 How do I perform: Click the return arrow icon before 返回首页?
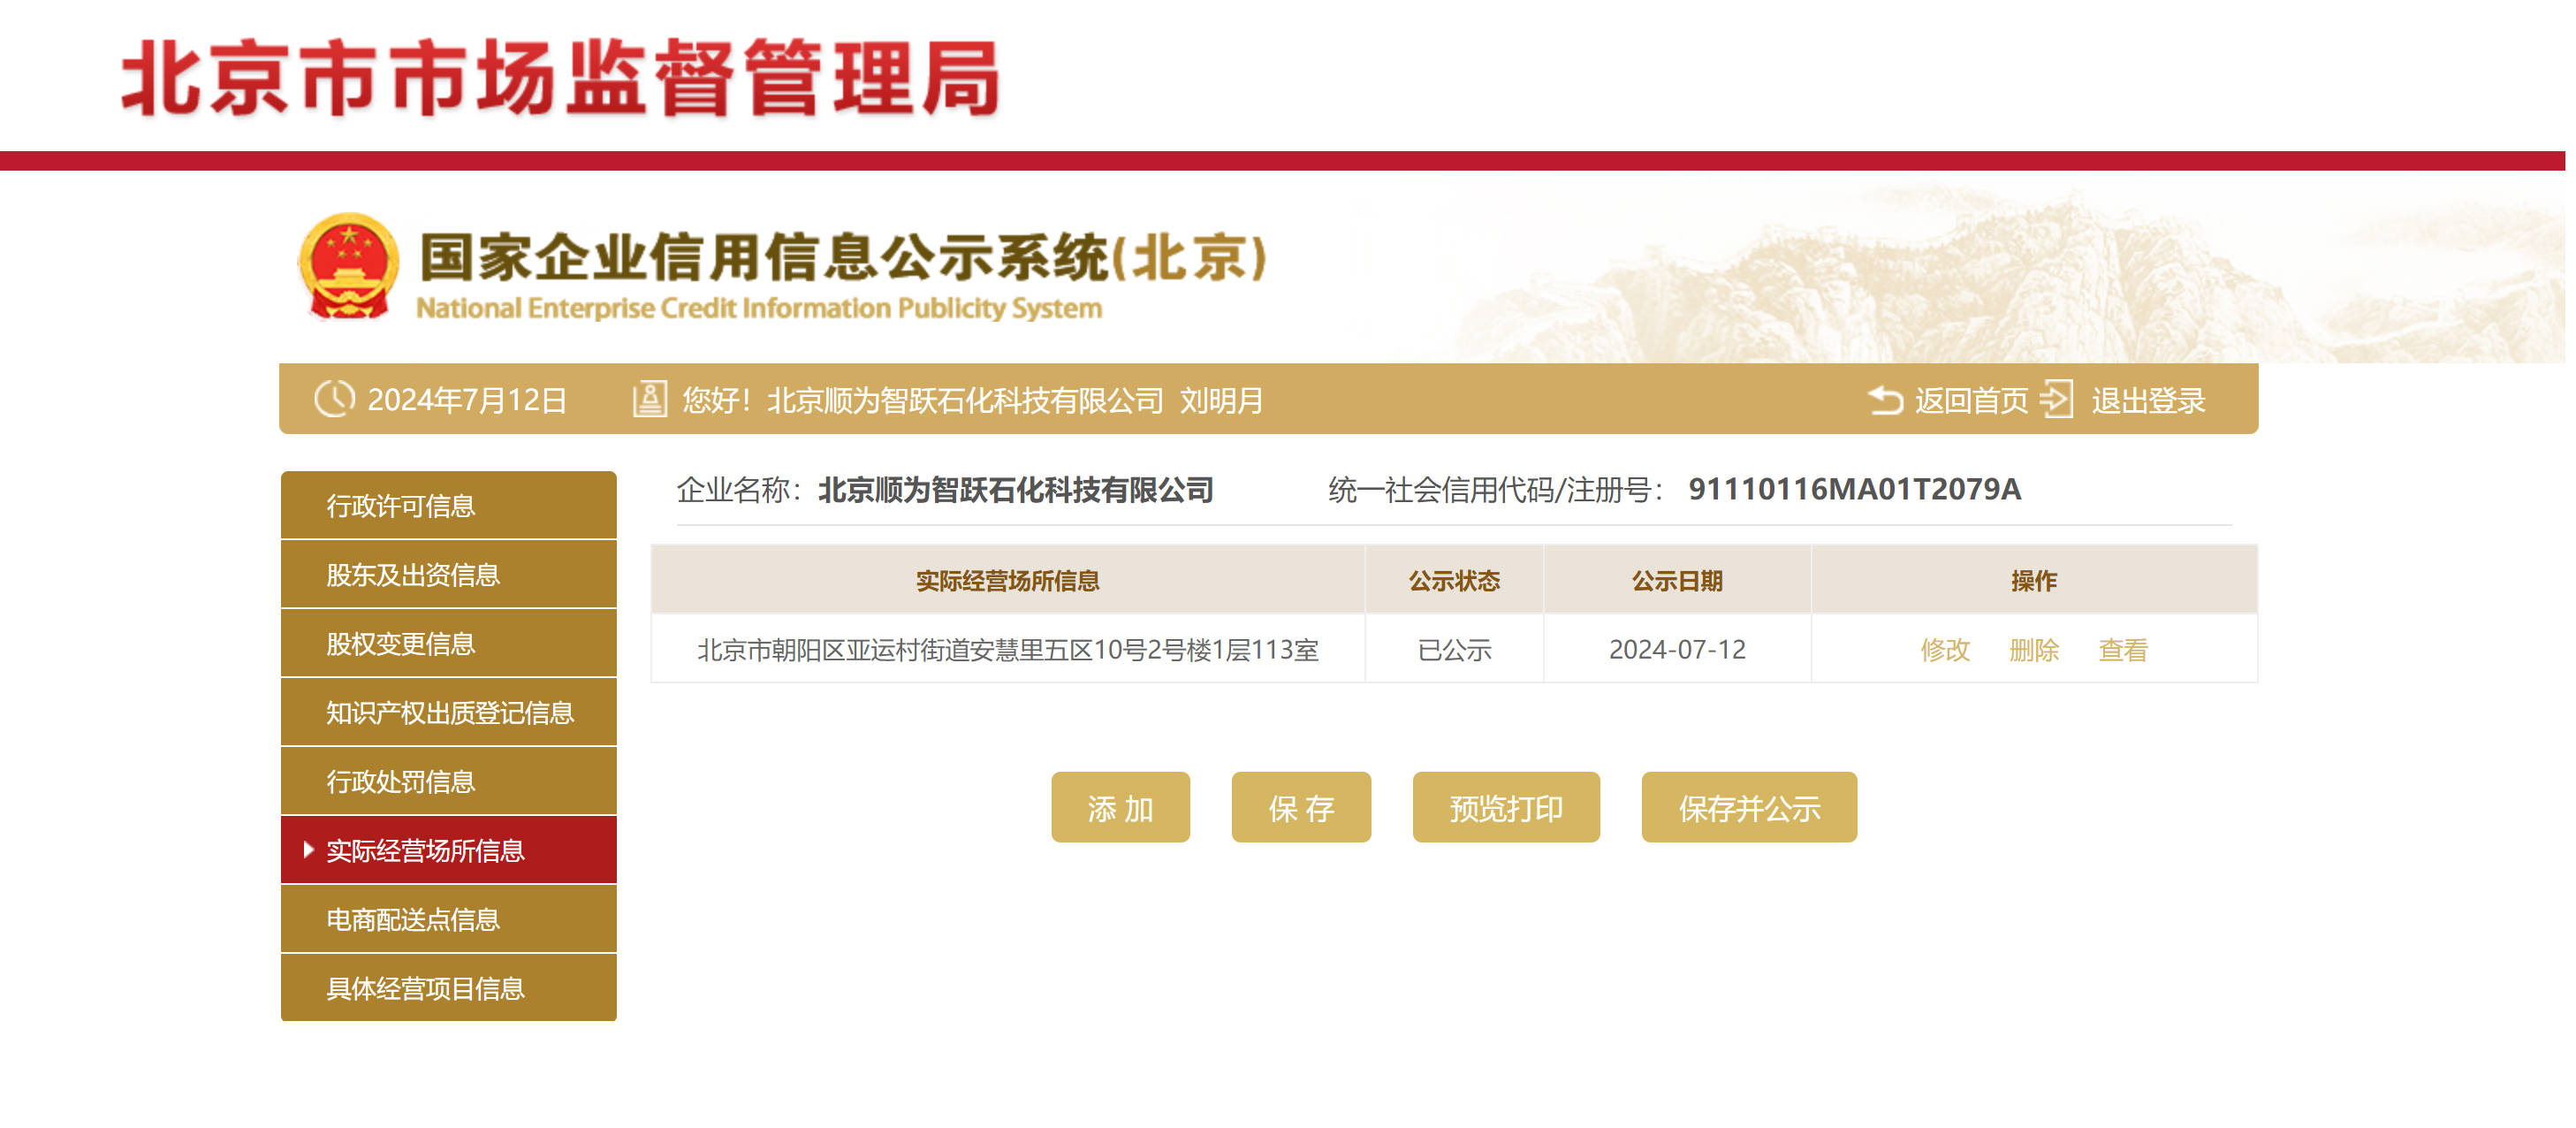[1885, 400]
